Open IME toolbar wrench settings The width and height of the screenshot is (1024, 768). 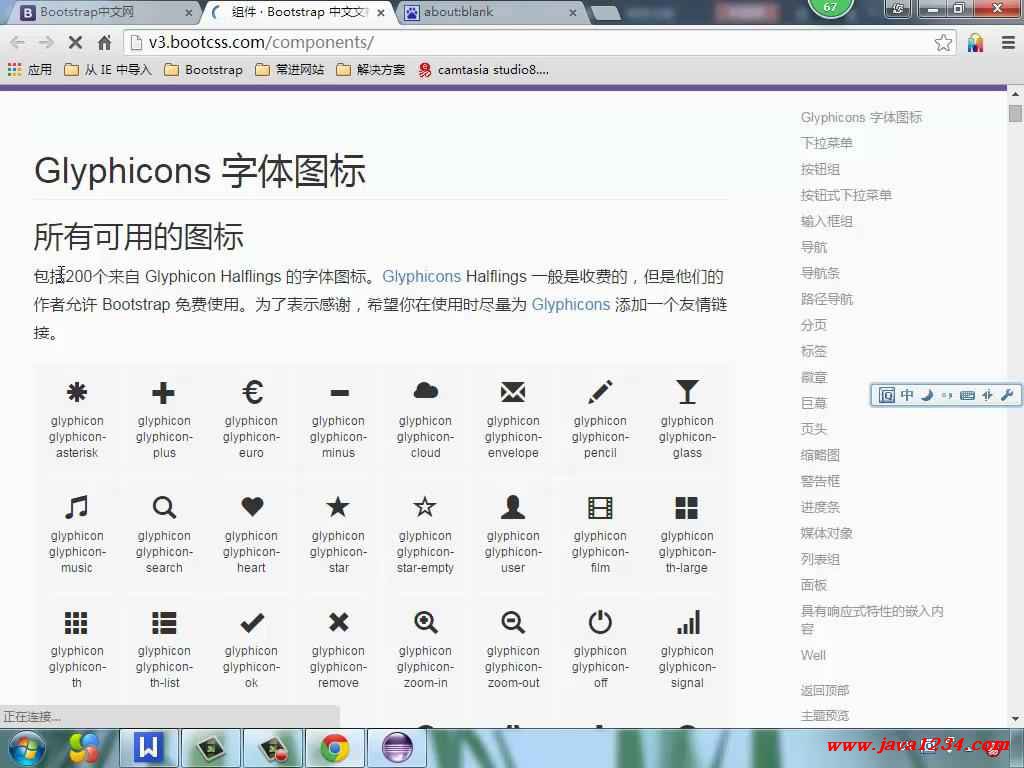pyautogui.click(x=1006, y=394)
